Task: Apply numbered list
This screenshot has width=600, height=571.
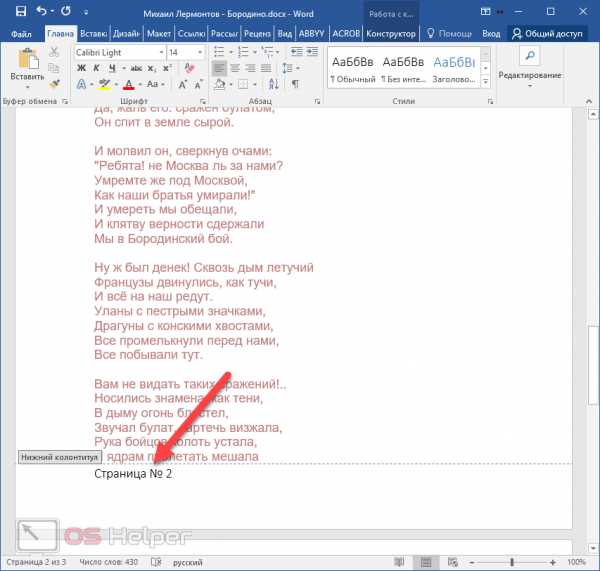Action: [243, 51]
